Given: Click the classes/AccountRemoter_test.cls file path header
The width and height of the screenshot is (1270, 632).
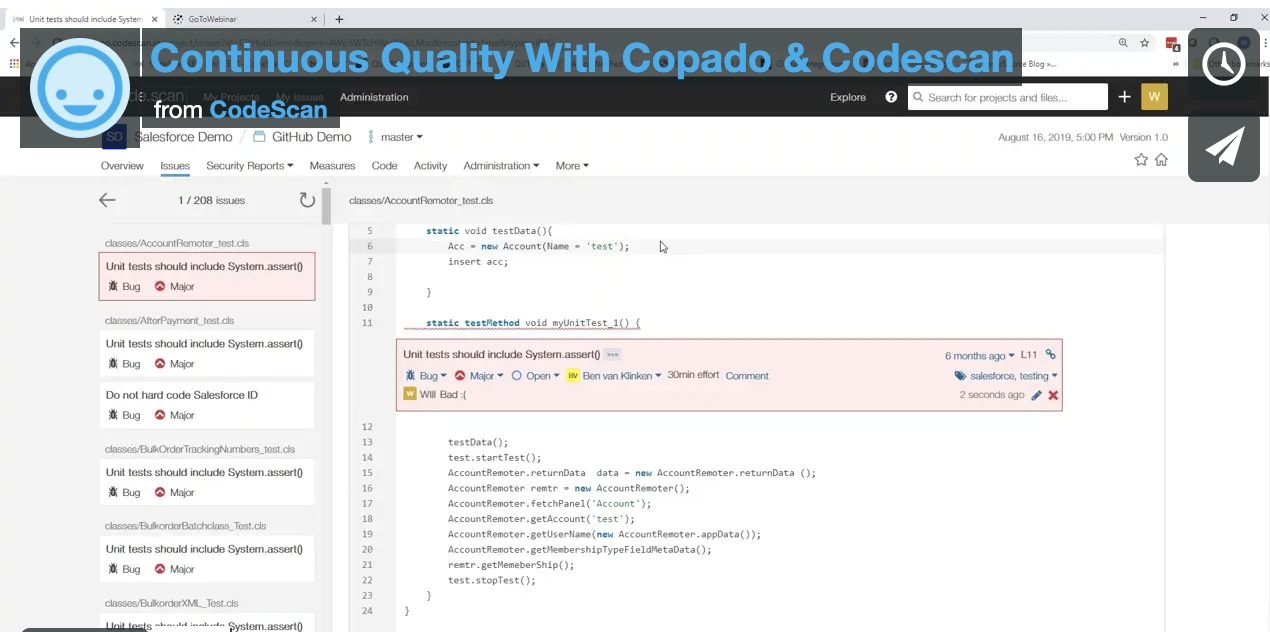Looking at the screenshot, I should [421, 201].
